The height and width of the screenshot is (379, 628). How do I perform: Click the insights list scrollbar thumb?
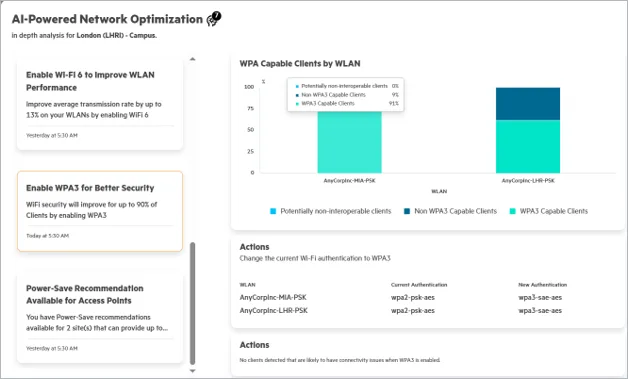coord(193,303)
